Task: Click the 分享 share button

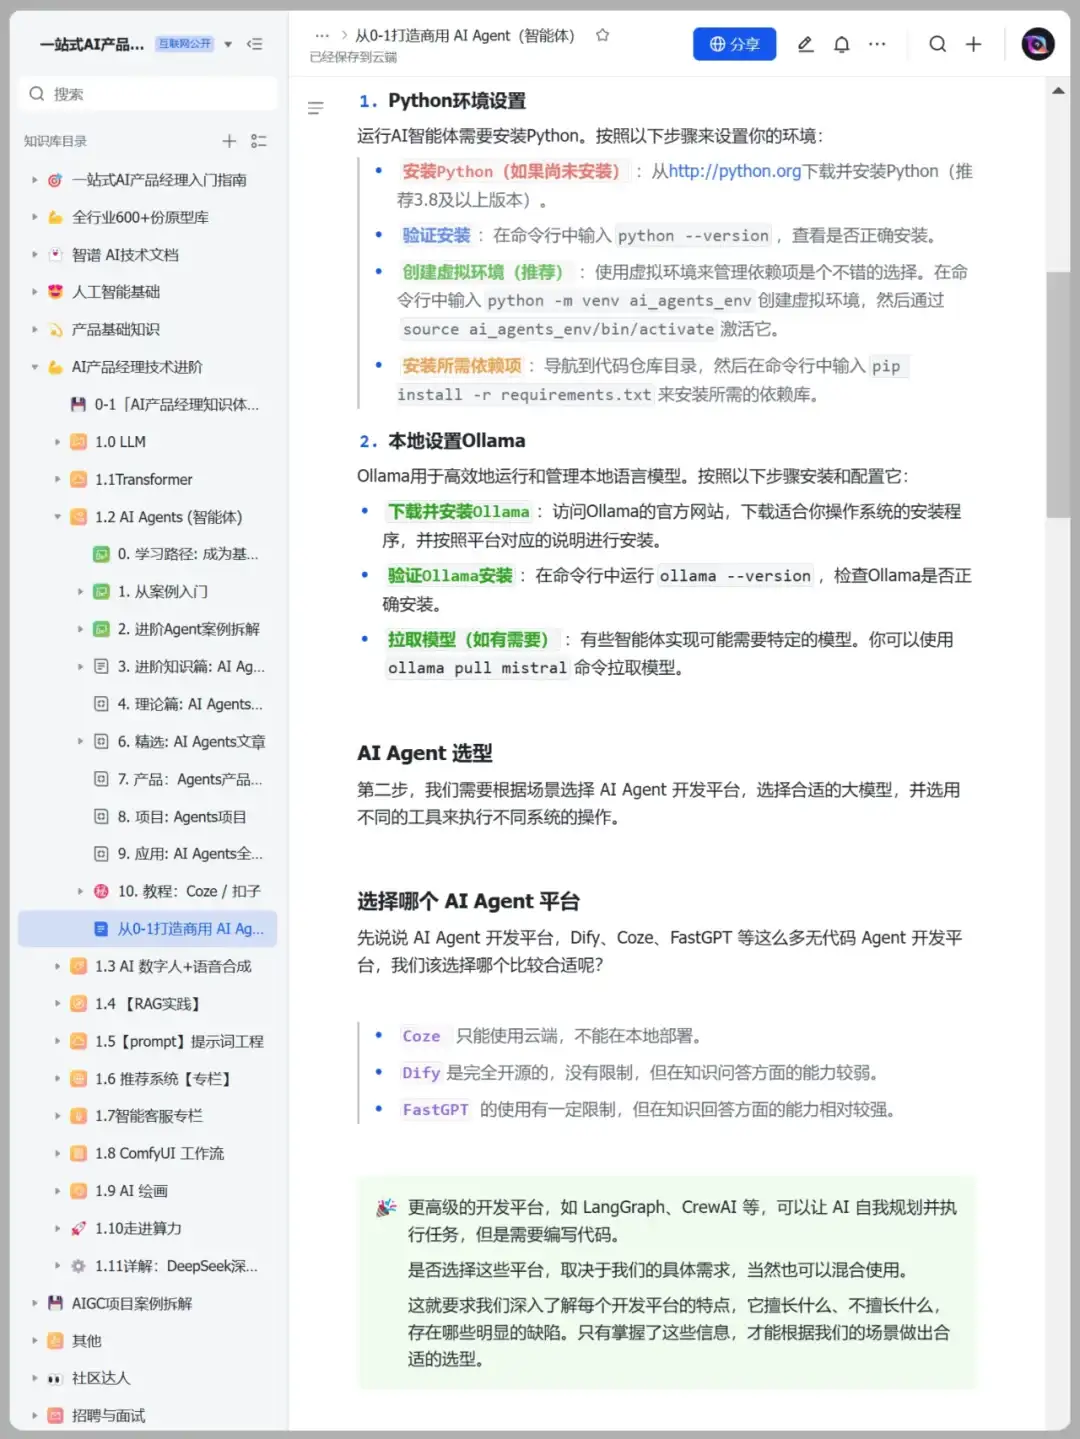Action: [734, 43]
